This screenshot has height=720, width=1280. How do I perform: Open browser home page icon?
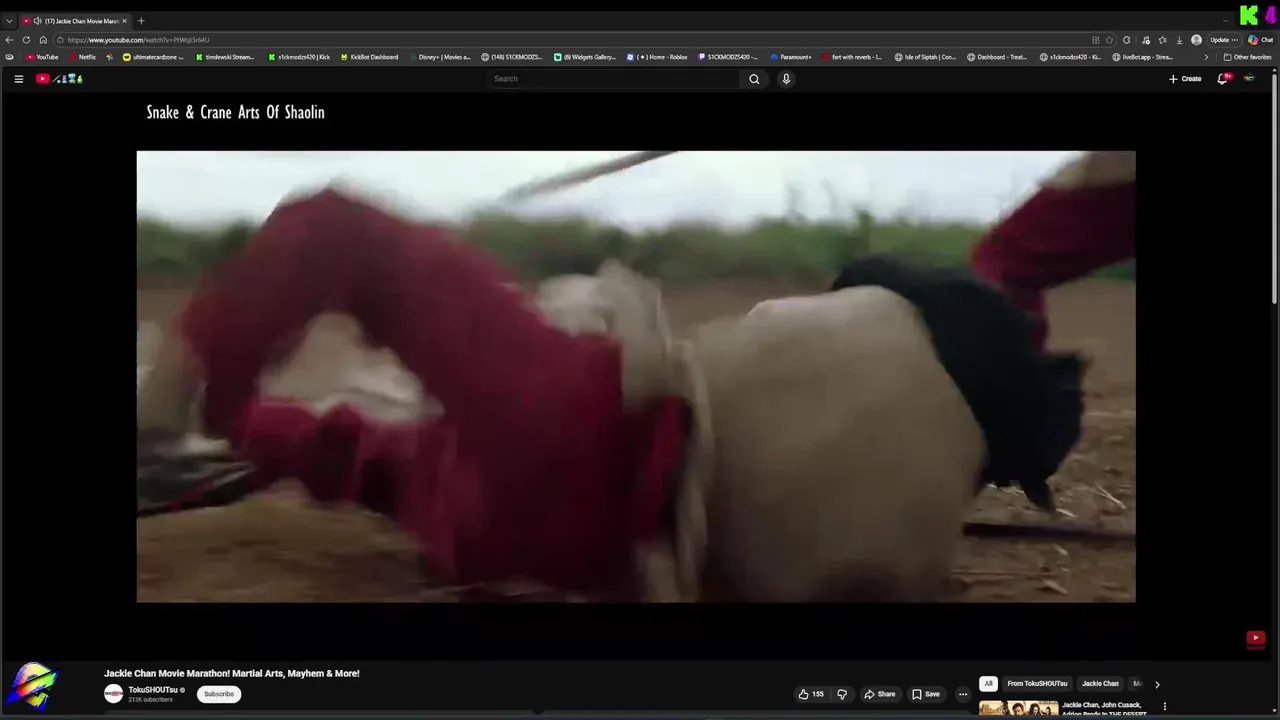coord(43,40)
